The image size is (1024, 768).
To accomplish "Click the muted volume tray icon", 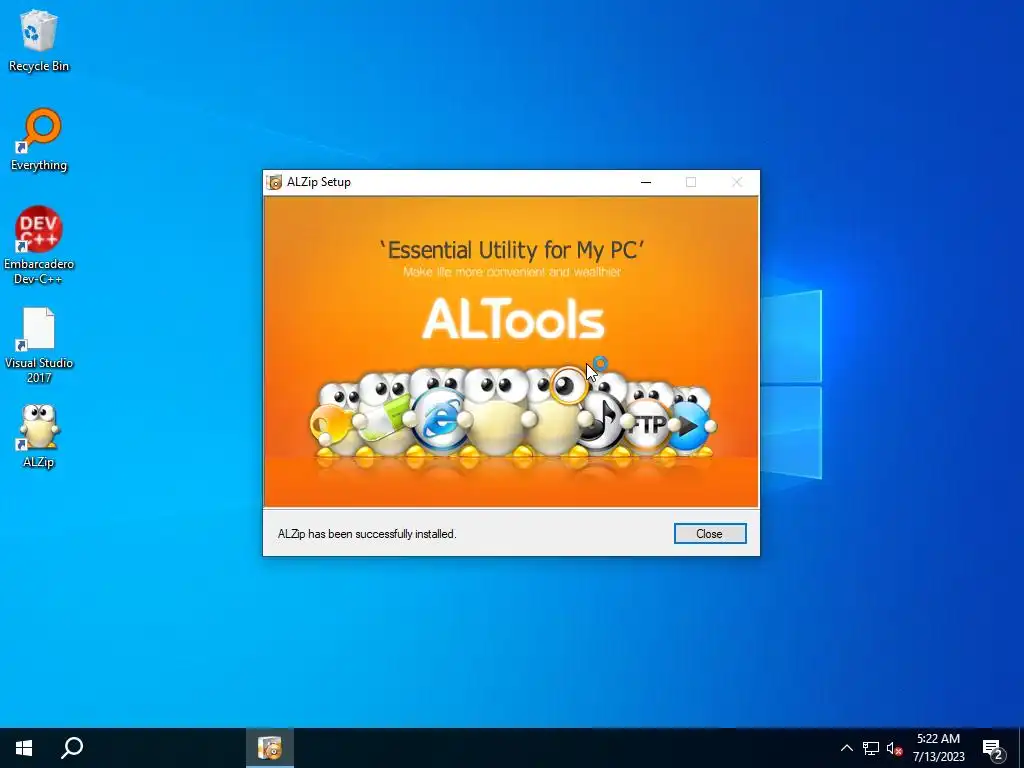I will point(894,748).
